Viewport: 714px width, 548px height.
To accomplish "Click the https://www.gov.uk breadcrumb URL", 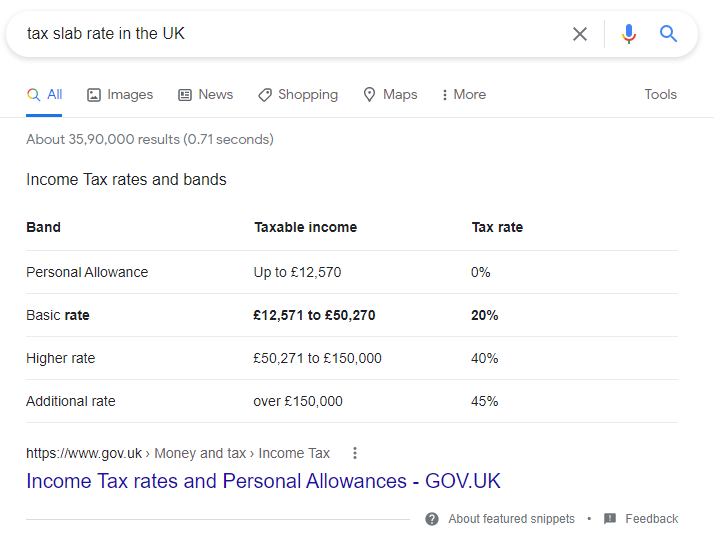I will point(84,453).
